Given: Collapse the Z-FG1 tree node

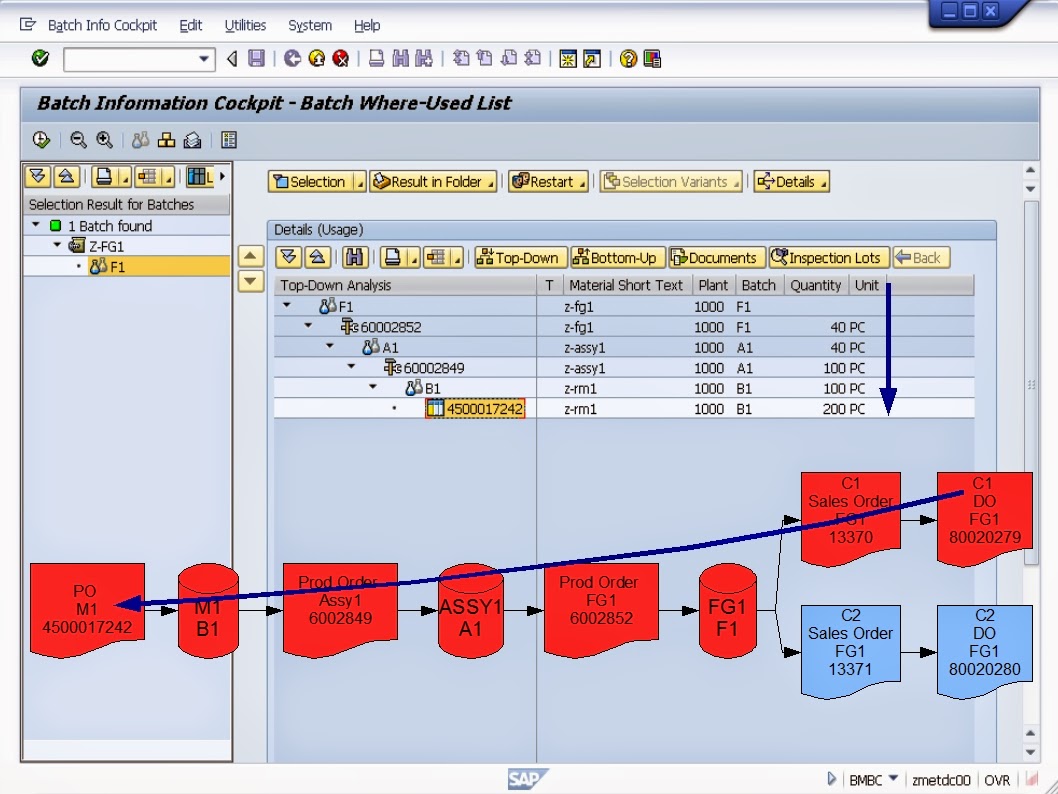Looking at the screenshot, I should pos(57,245).
